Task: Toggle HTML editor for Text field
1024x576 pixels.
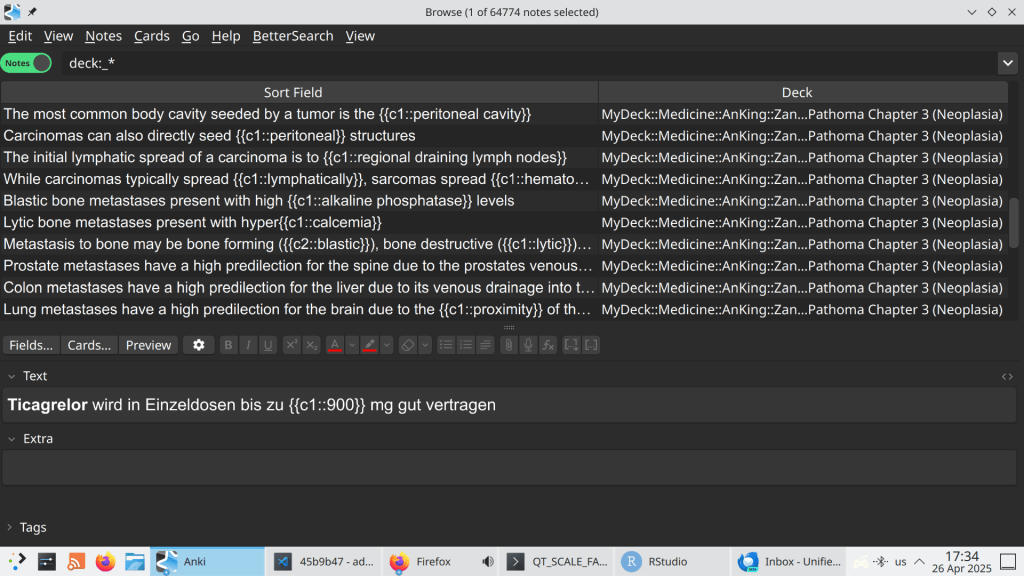Action: coord(1007,376)
